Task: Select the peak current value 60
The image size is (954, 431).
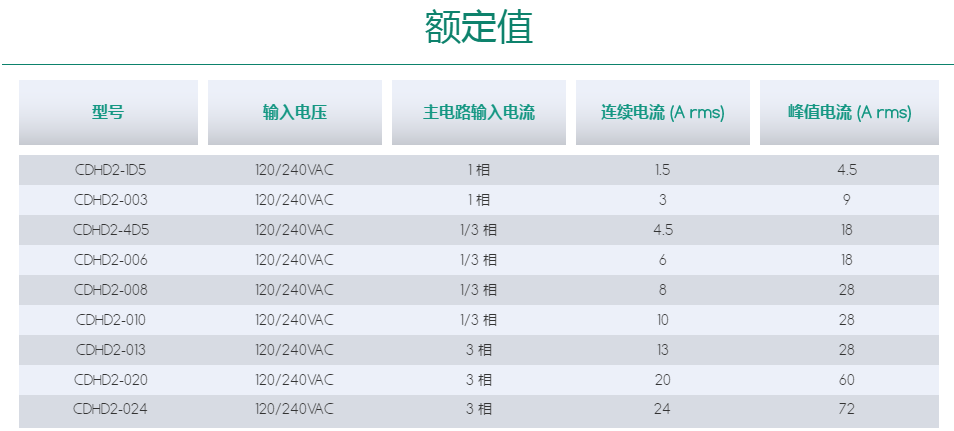Action: [847, 380]
